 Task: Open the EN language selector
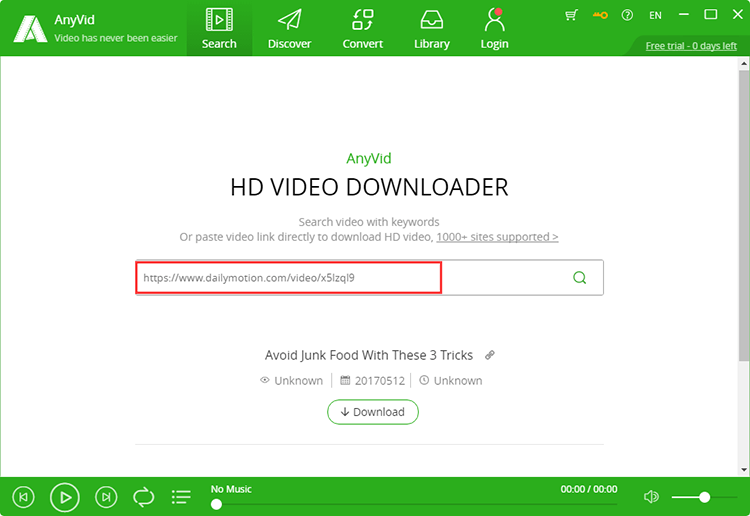[x=655, y=15]
